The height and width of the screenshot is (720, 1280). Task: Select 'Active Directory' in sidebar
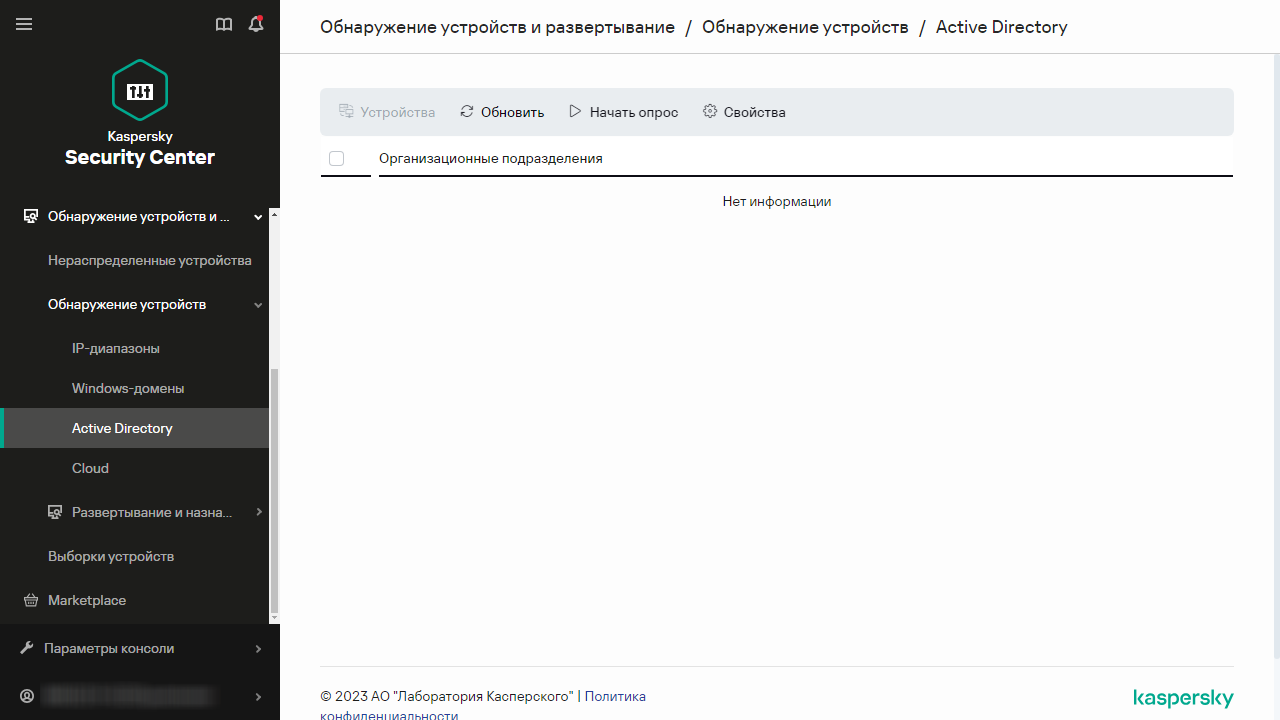tap(136, 428)
